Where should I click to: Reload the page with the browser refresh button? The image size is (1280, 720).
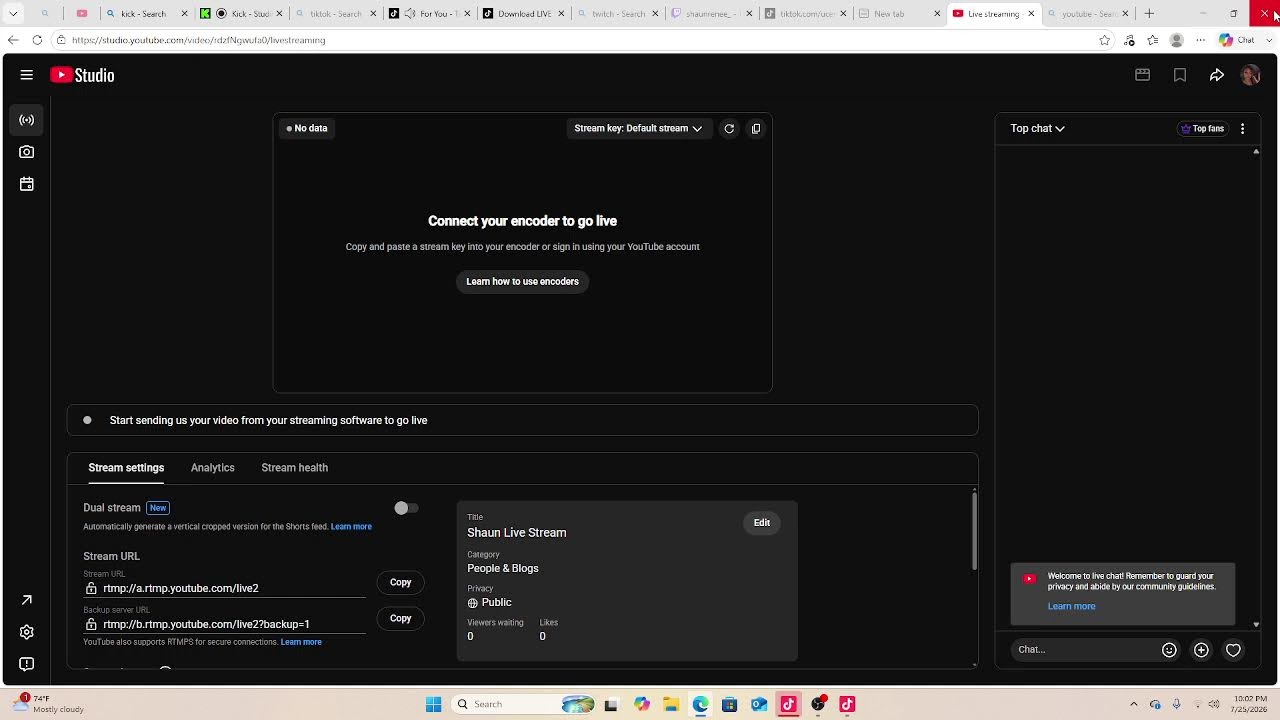coord(37,40)
